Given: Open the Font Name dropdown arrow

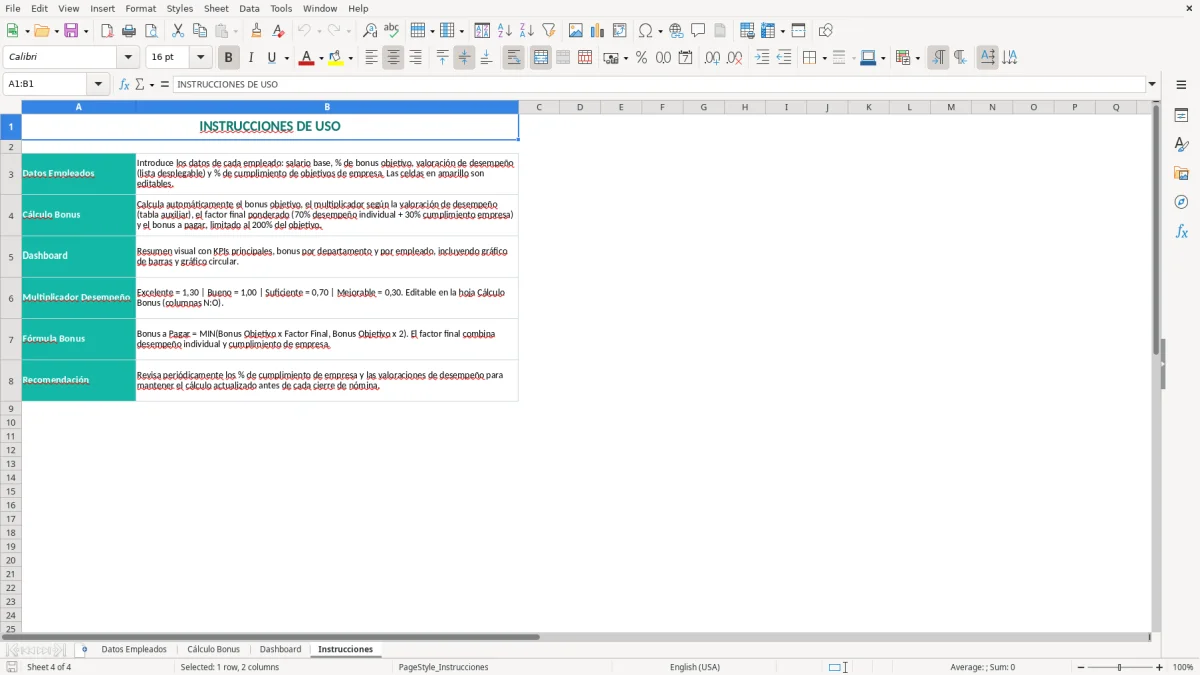Looking at the screenshot, I should coord(128,58).
